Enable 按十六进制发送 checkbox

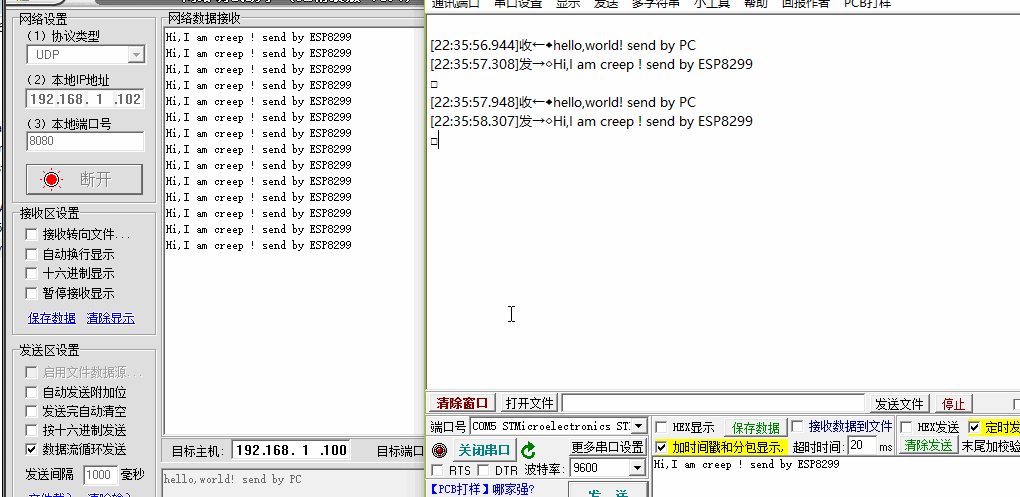31,430
